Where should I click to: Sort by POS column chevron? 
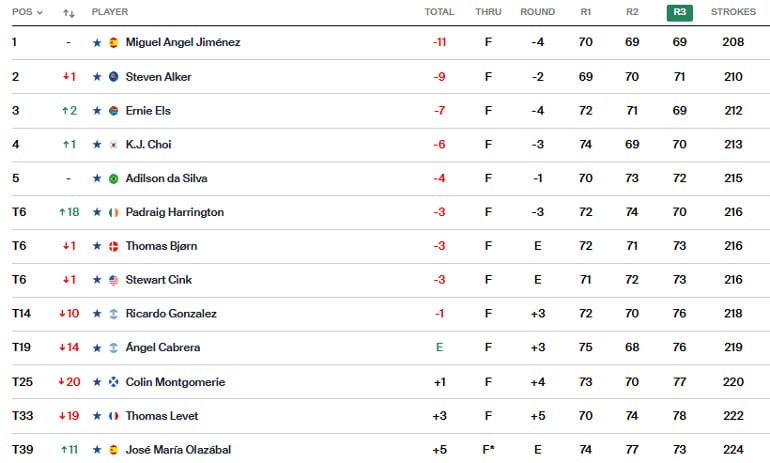[x=40, y=12]
